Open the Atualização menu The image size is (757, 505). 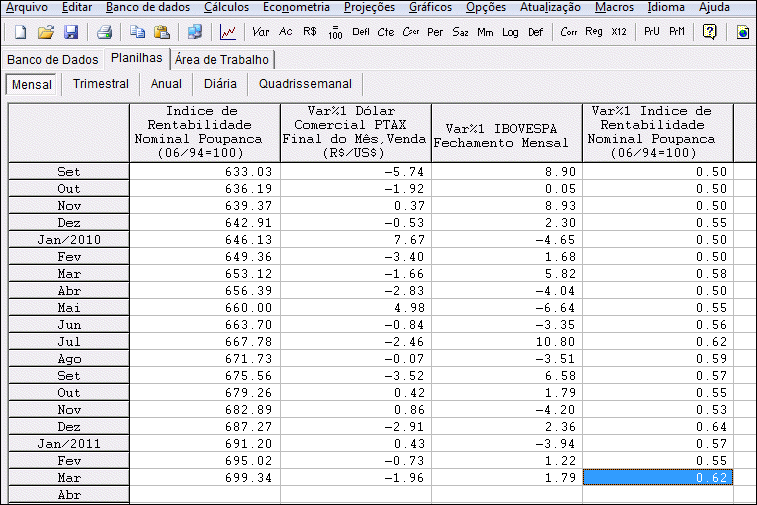(550, 7)
